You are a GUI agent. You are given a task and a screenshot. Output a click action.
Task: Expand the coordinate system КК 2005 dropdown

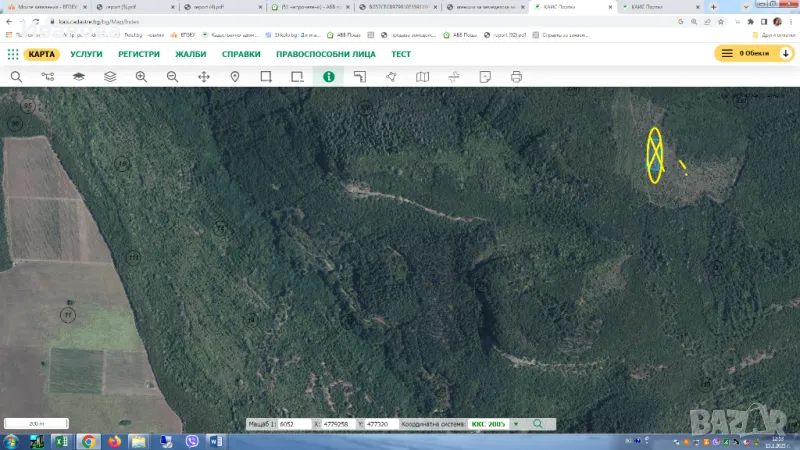[516, 424]
